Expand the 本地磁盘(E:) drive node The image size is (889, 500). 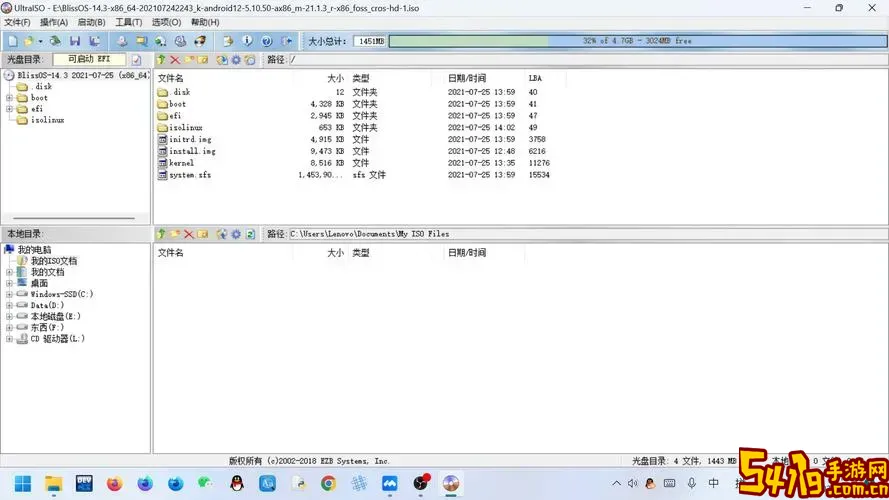click(9, 316)
